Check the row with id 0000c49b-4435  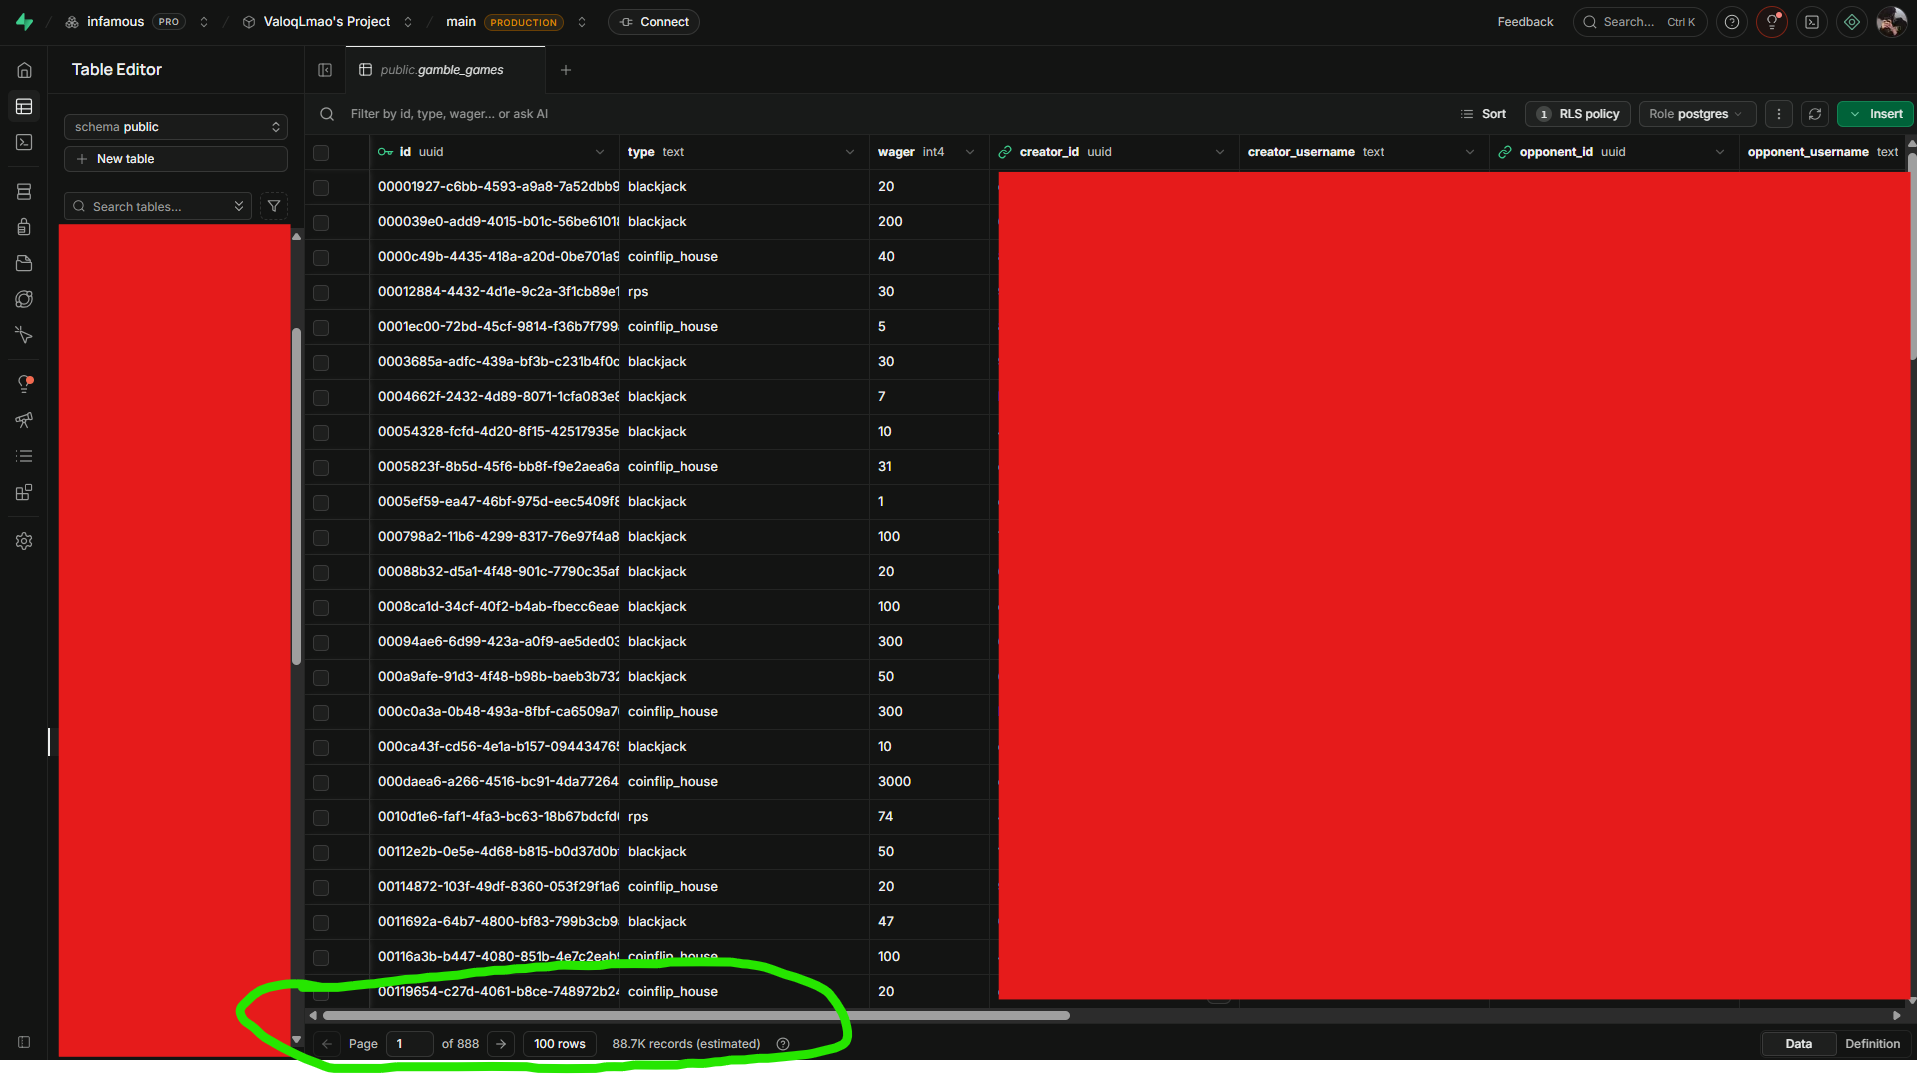pos(321,258)
